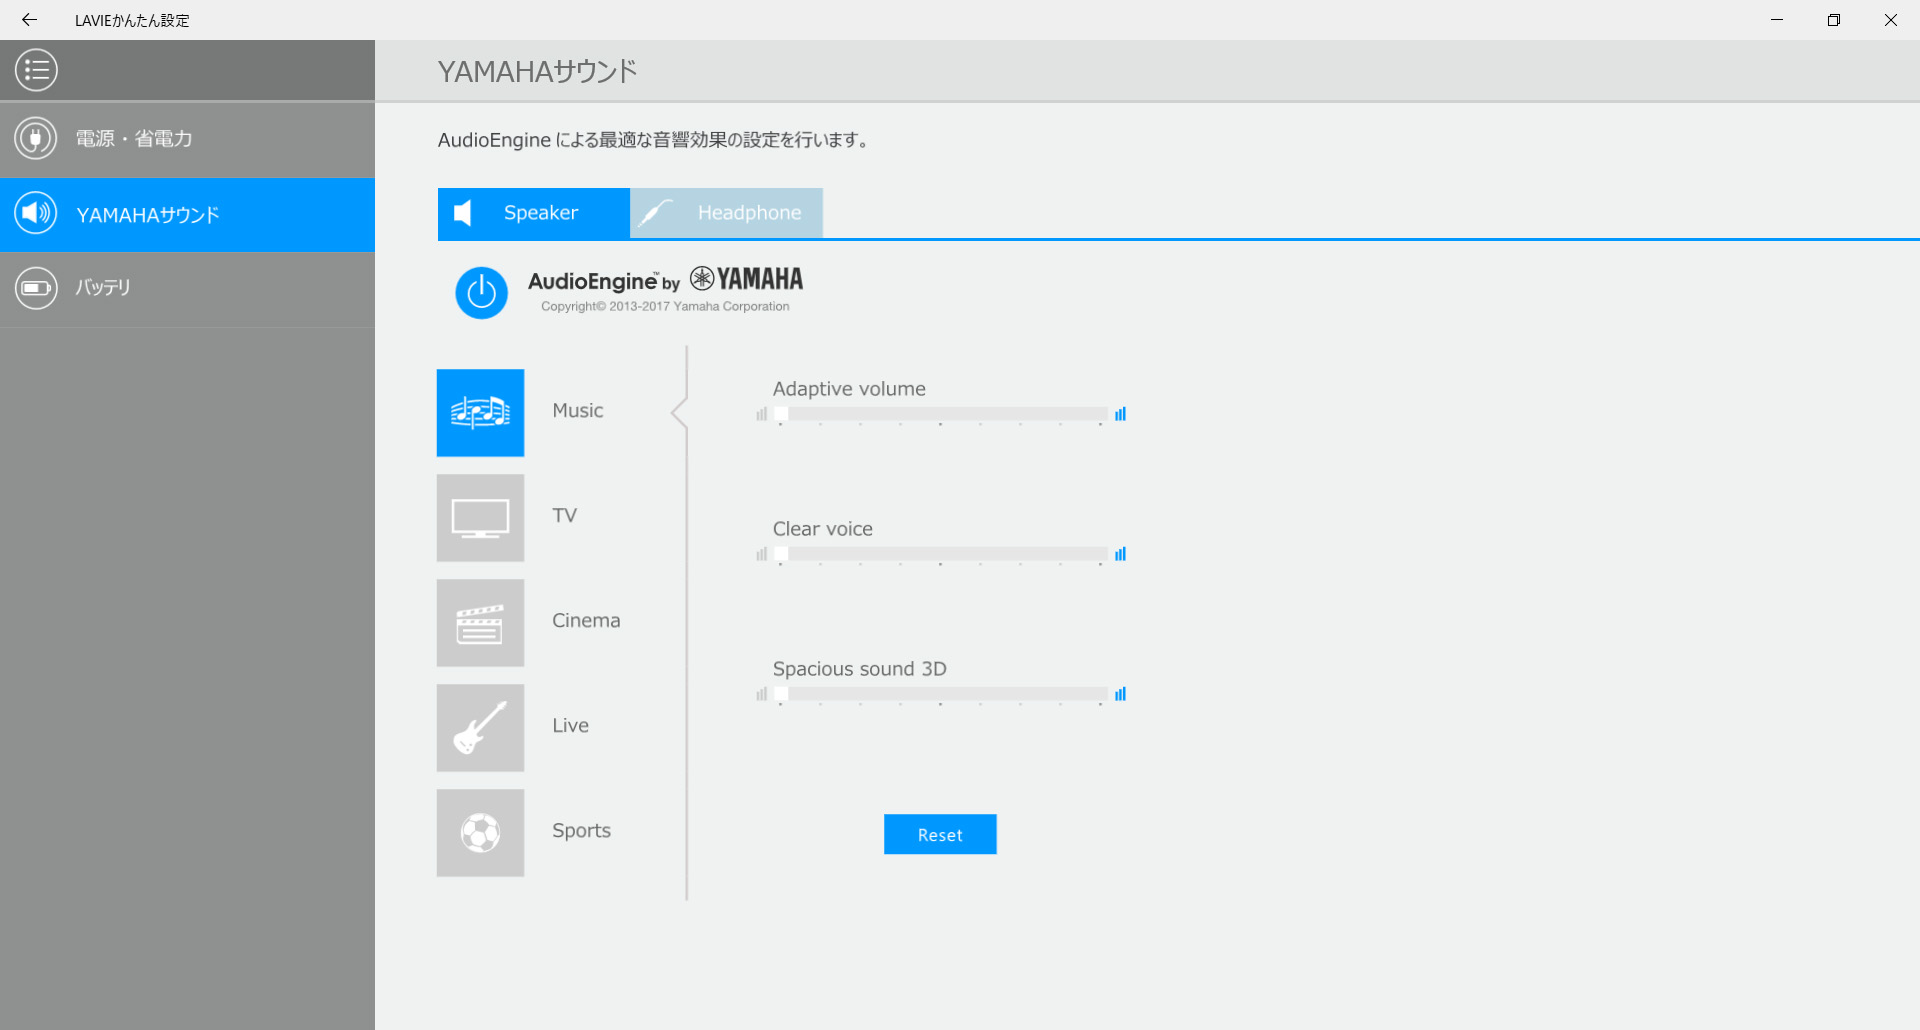Select the Cinema clapperboard preset icon
Viewport: 1920px width, 1030px height.
[x=480, y=623]
